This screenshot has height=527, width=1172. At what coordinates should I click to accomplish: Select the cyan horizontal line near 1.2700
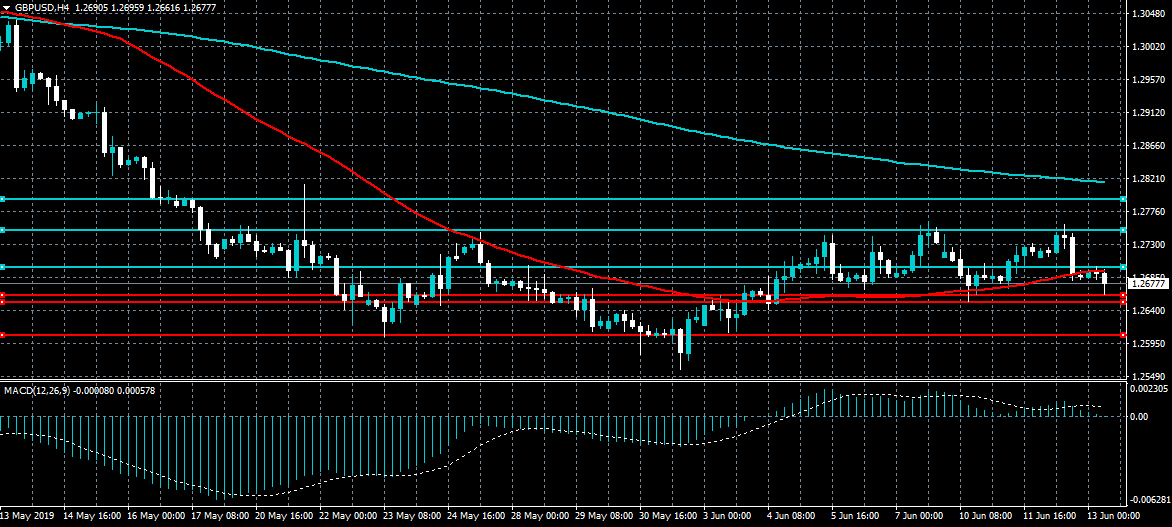point(563,267)
